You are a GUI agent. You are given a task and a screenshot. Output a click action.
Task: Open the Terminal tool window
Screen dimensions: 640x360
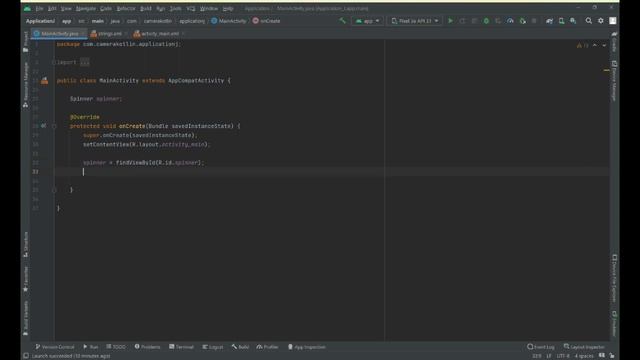(x=181, y=347)
